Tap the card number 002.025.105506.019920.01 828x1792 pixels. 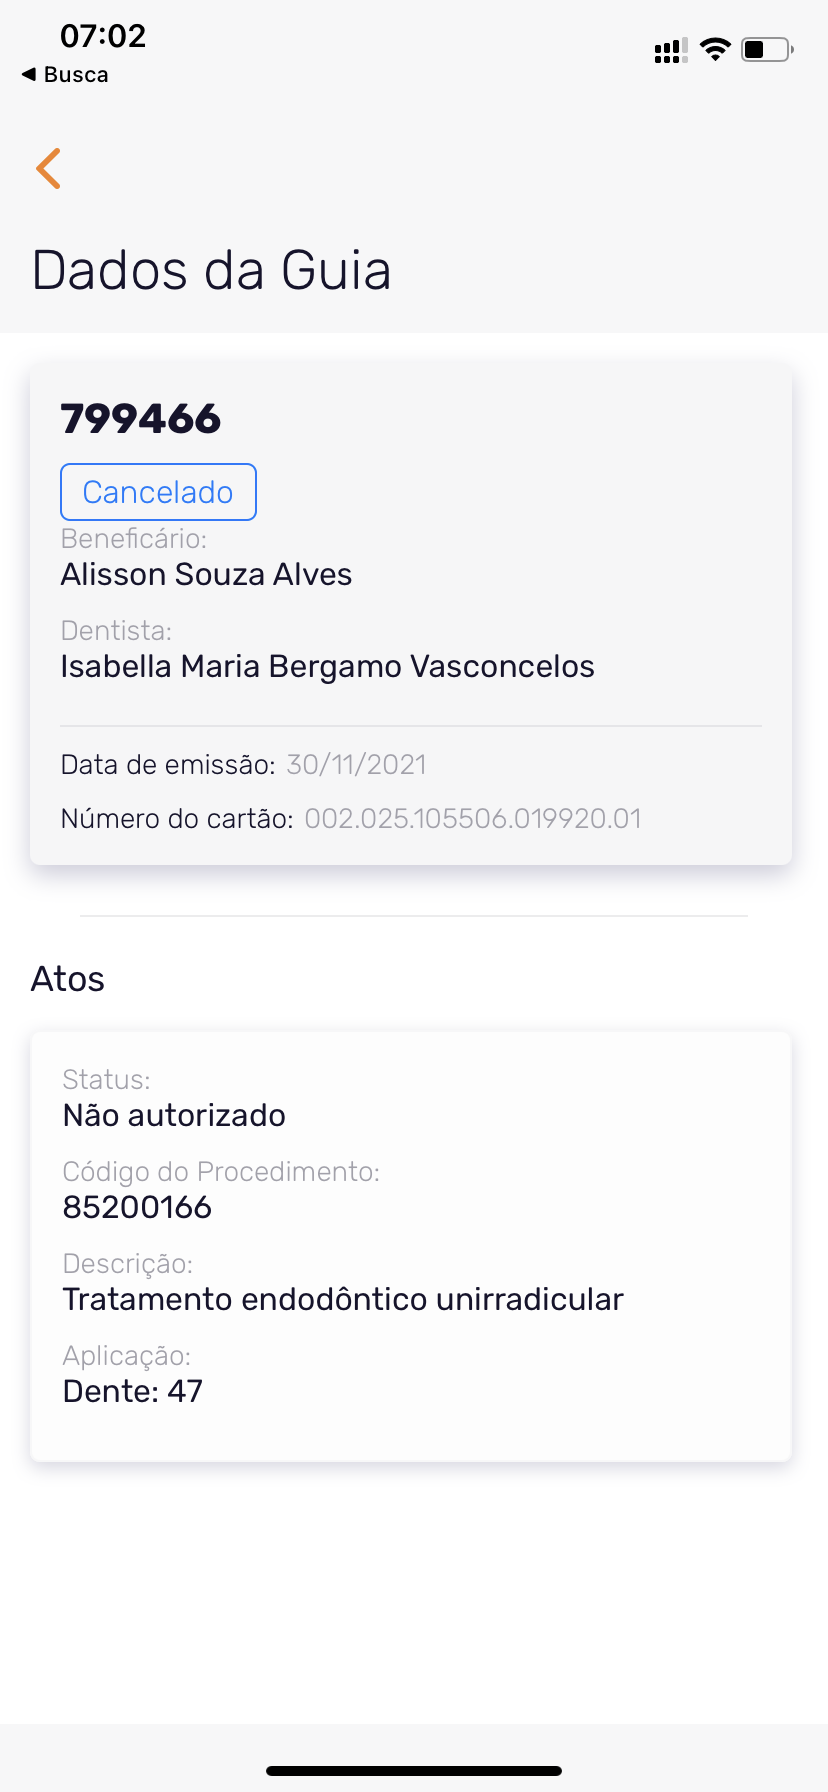[472, 819]
